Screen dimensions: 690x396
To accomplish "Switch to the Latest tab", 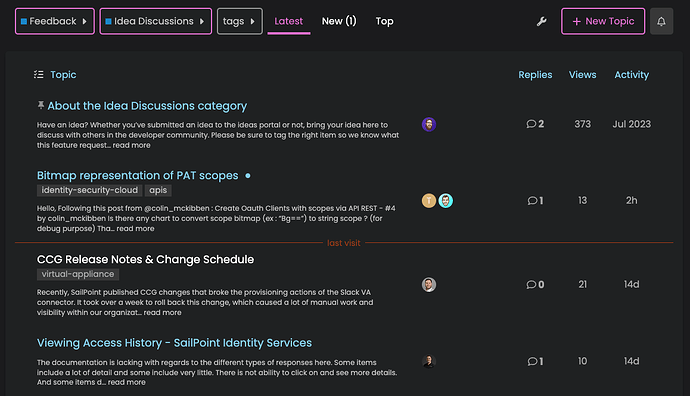I will click(289, 21).
